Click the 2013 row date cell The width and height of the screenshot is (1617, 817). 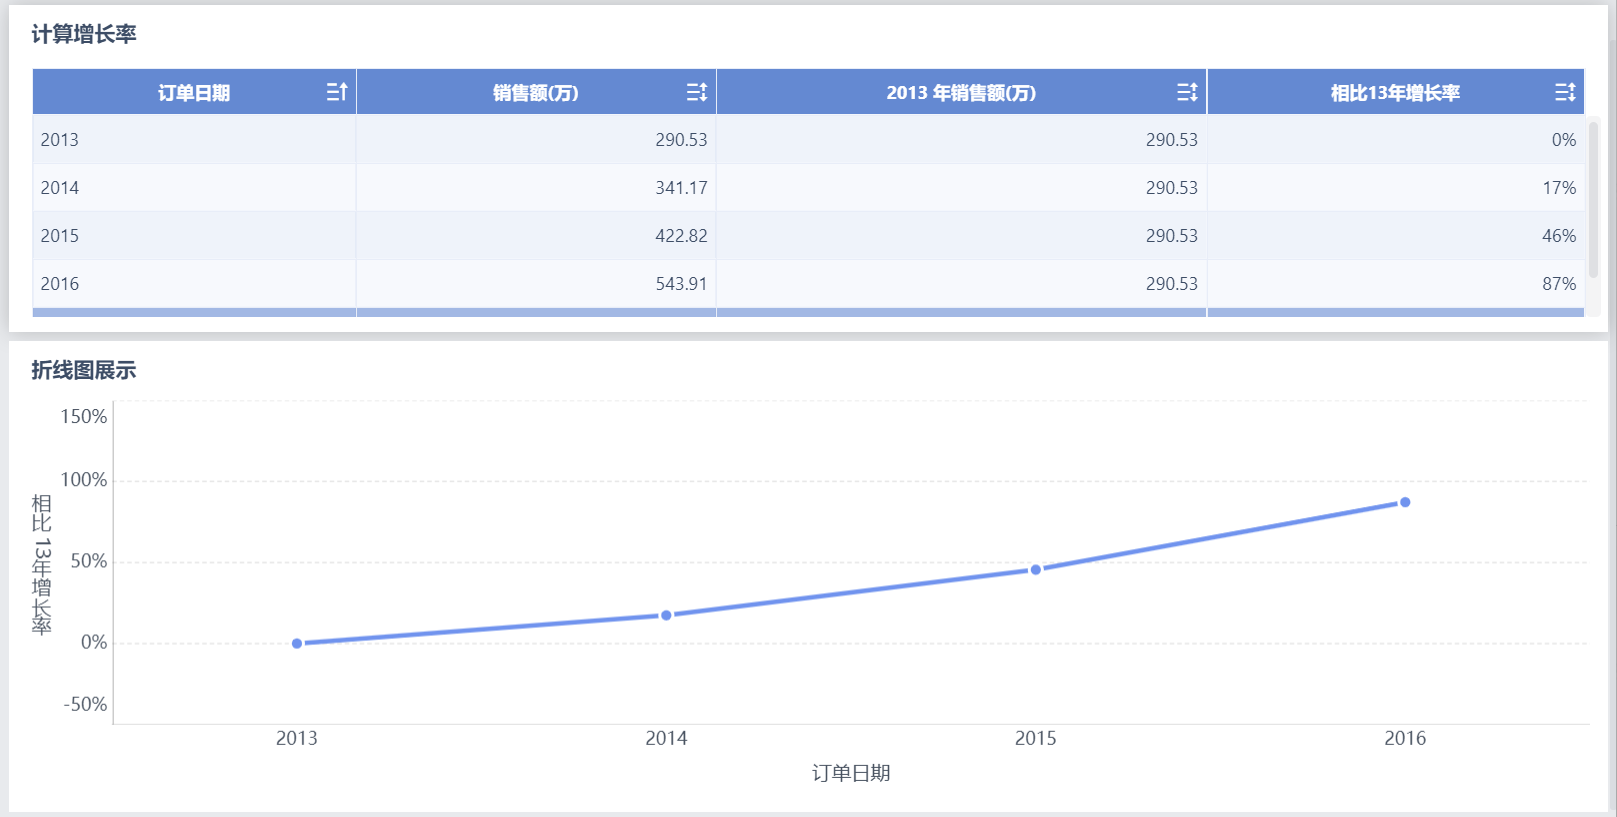click(194, 140)
